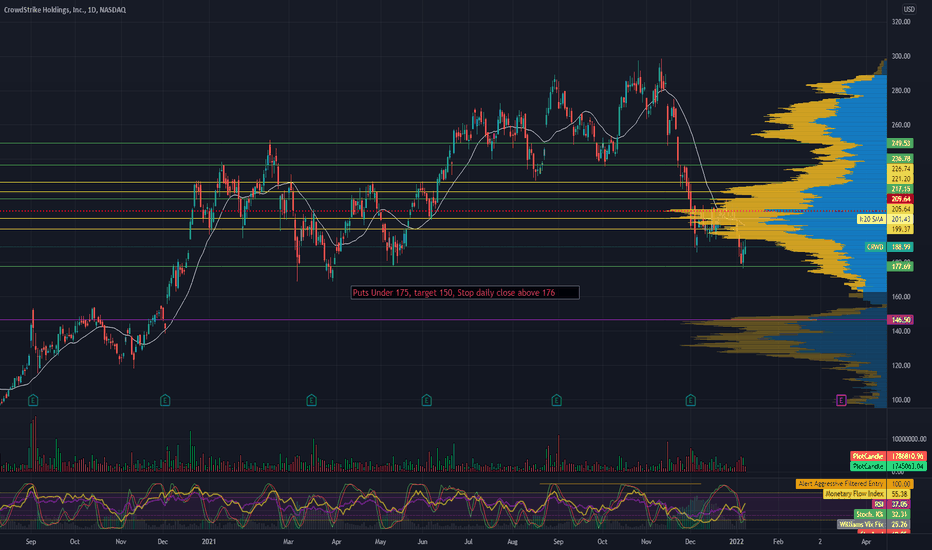Click the CRWD ticker price label
932x550 pixels.
click(875, 247)
